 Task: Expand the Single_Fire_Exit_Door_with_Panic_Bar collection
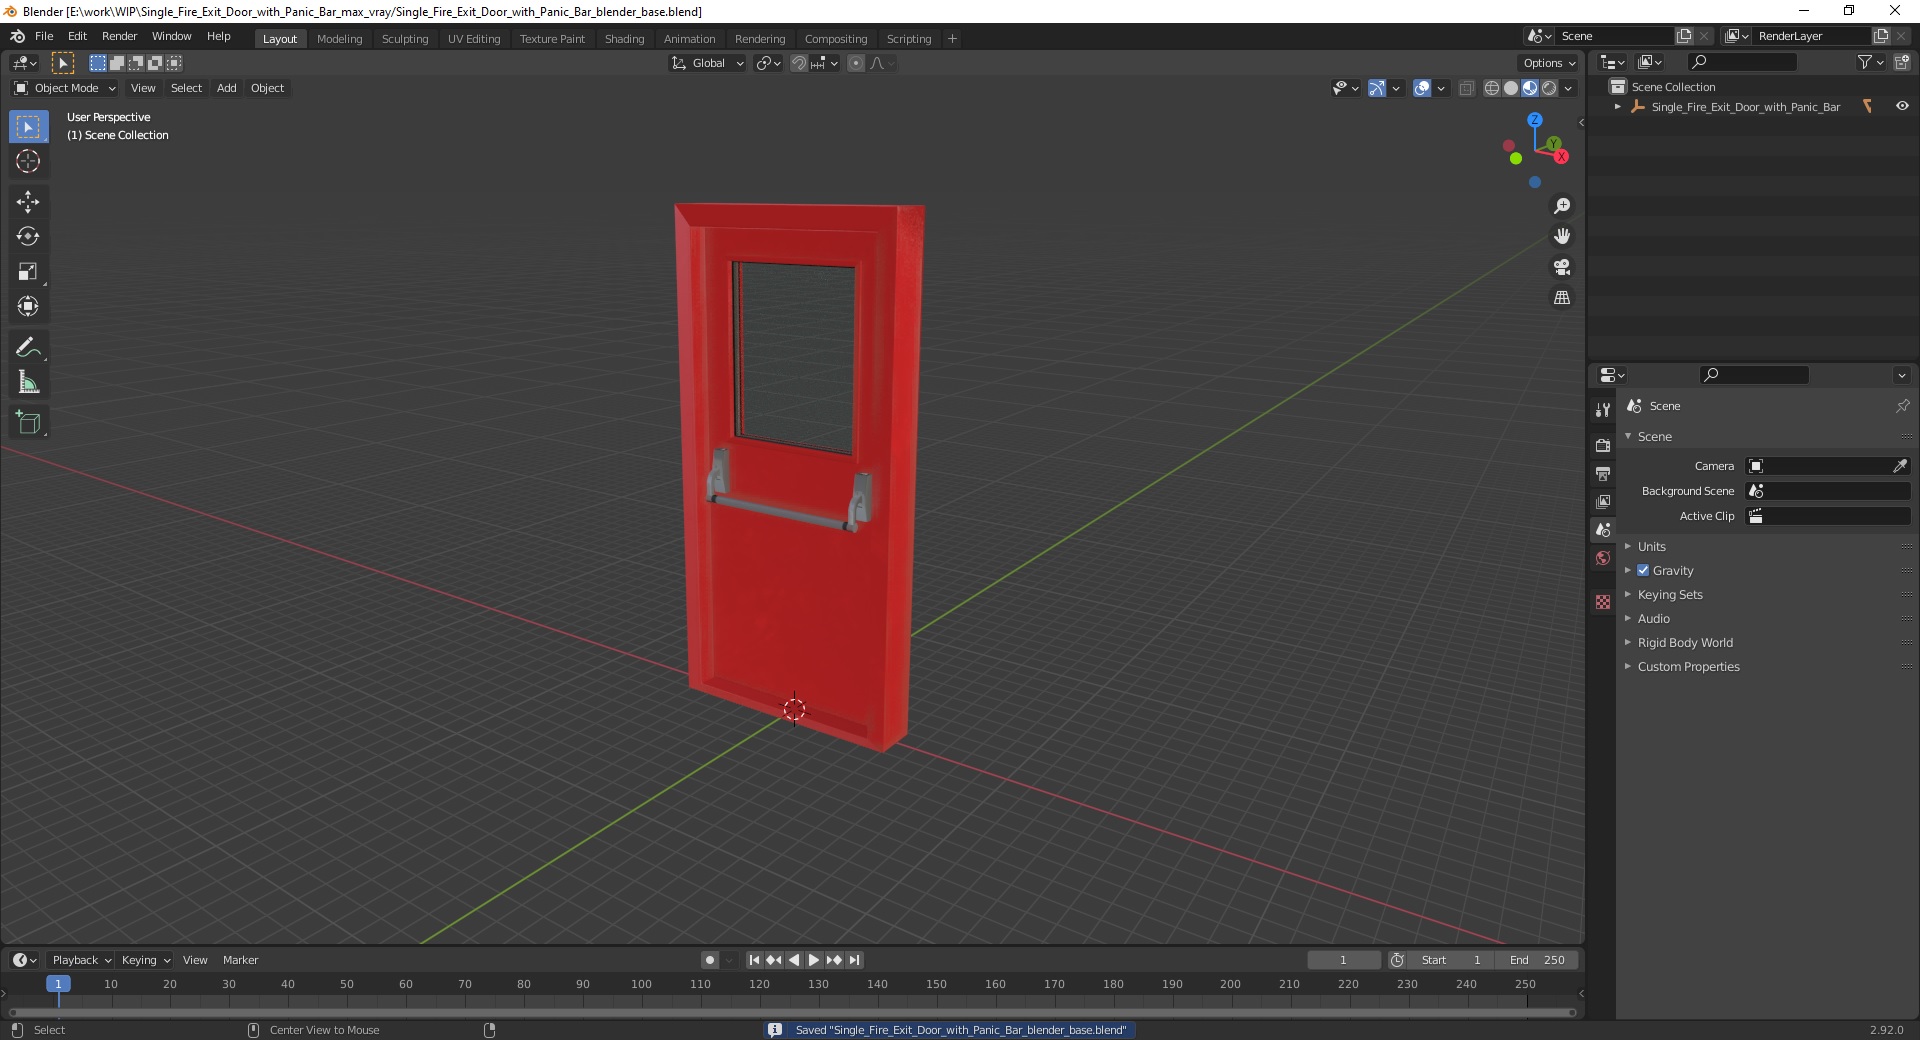click(x=1618, y=107)
